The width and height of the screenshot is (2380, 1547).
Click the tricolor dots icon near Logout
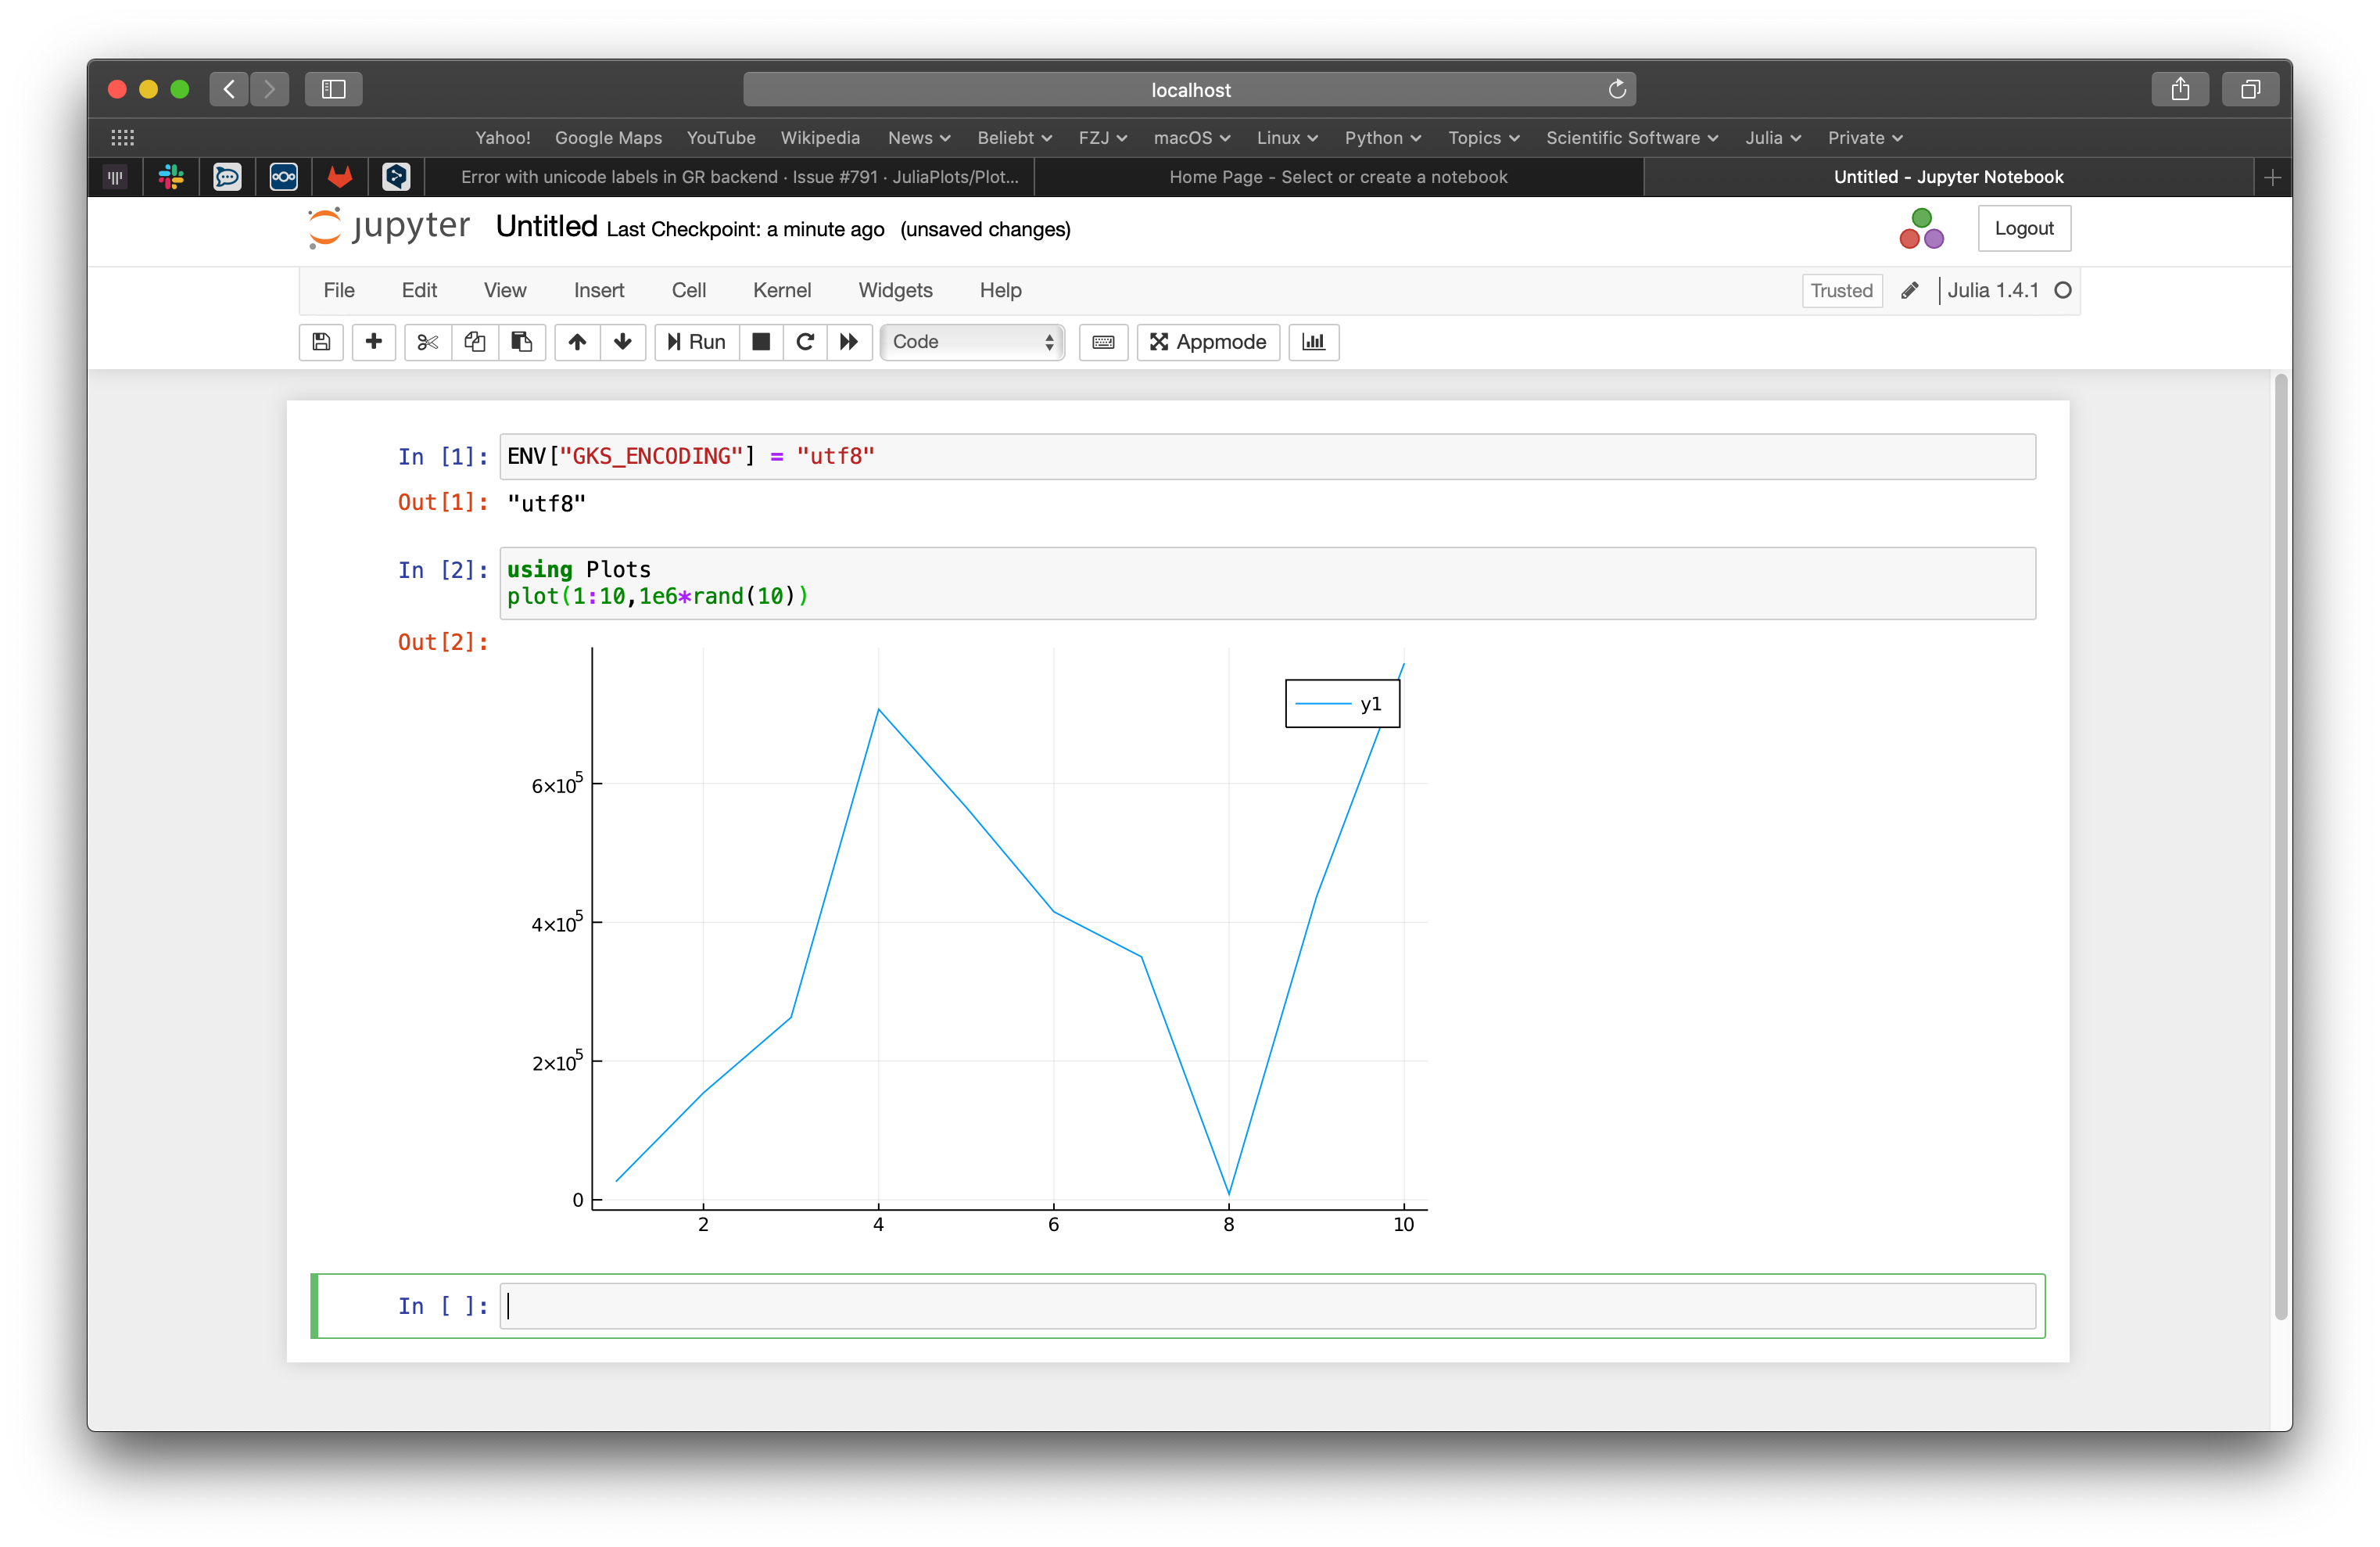[1921, 228]
